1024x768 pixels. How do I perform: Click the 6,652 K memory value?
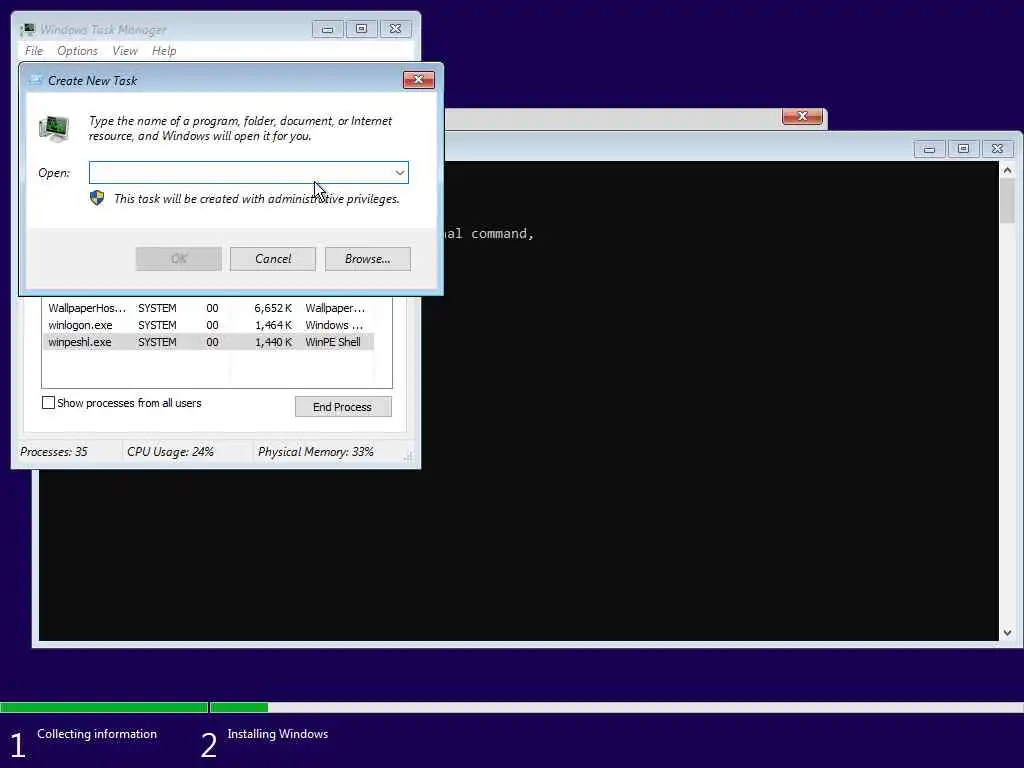pos(273,308)
